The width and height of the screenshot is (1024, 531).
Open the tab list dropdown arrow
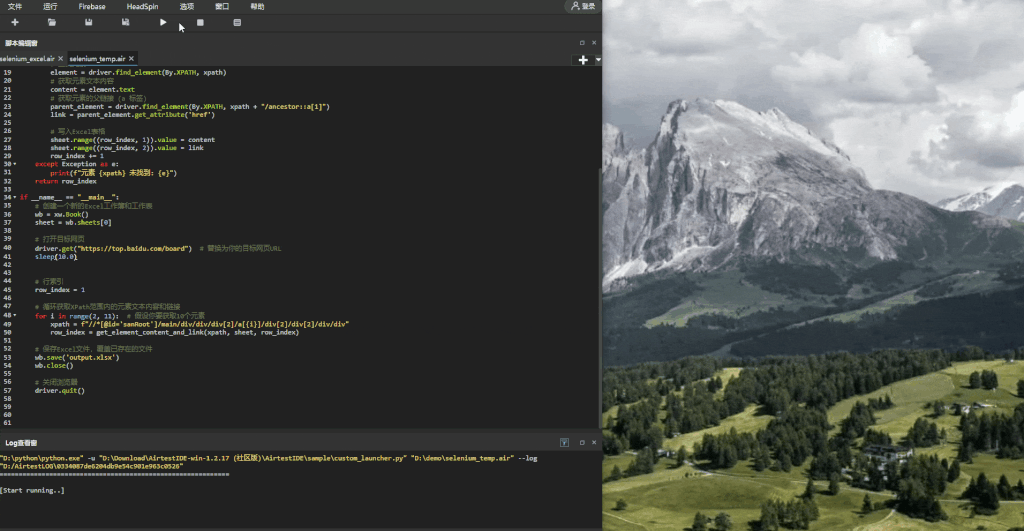pyautogui.click(x=598, y=60)
